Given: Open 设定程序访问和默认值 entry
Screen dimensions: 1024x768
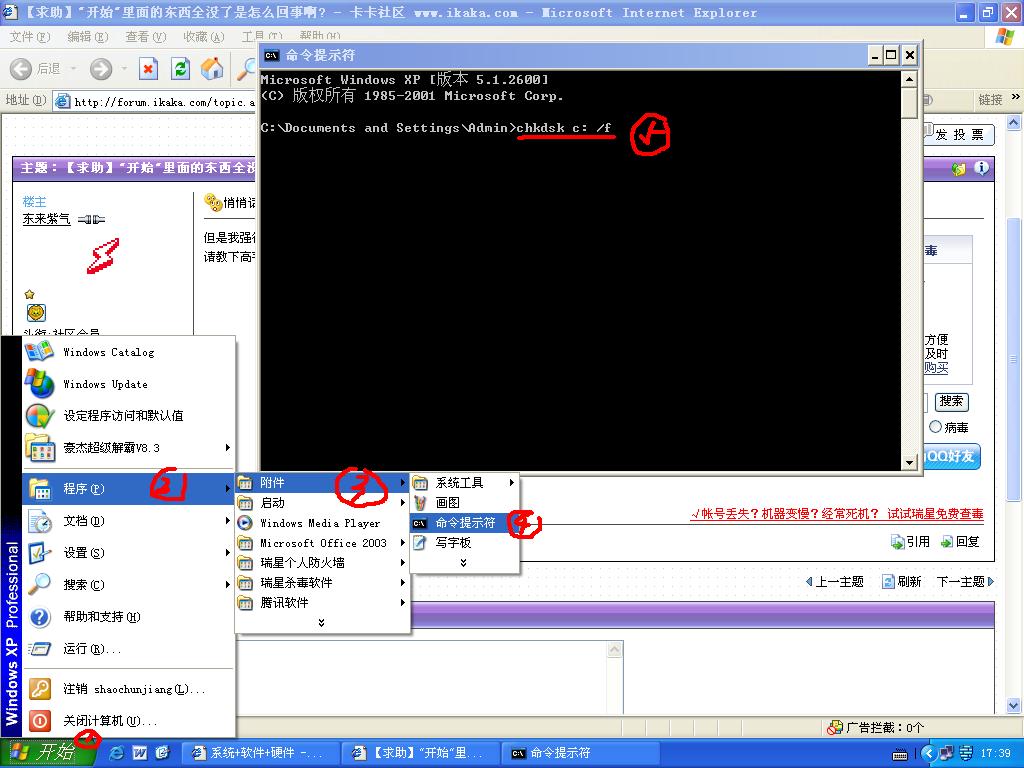Looking at the screenshot, I should click(x=129, y=415).
